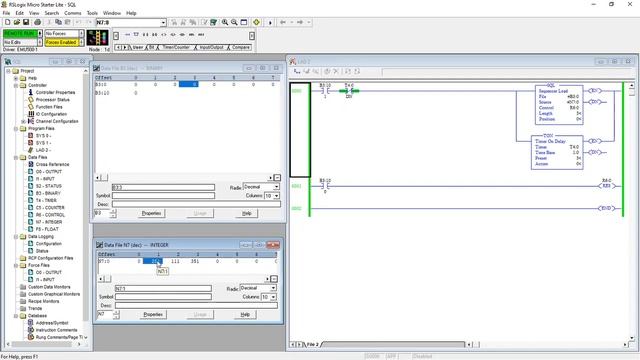Expand the Help folder node
The width and height of the screenshot is (640, 360).
pyautogui.click(x=16, y=78)
